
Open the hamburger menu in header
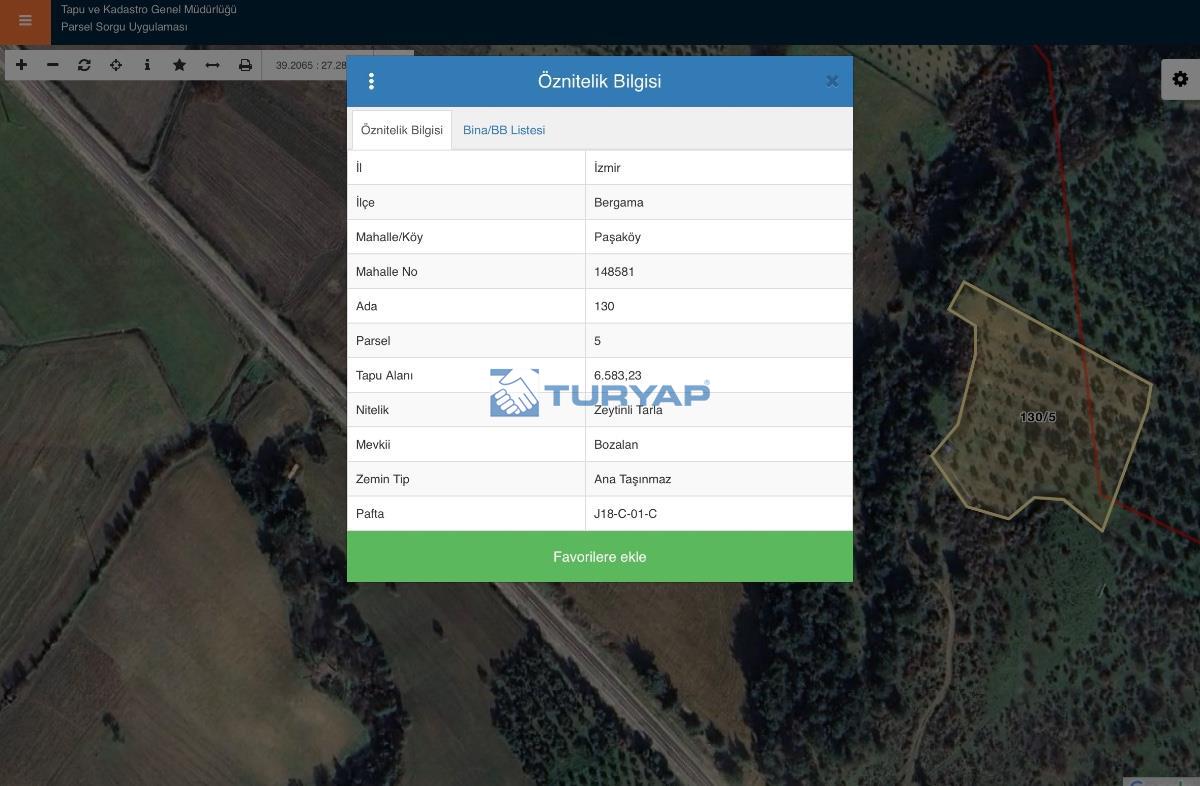25,21
